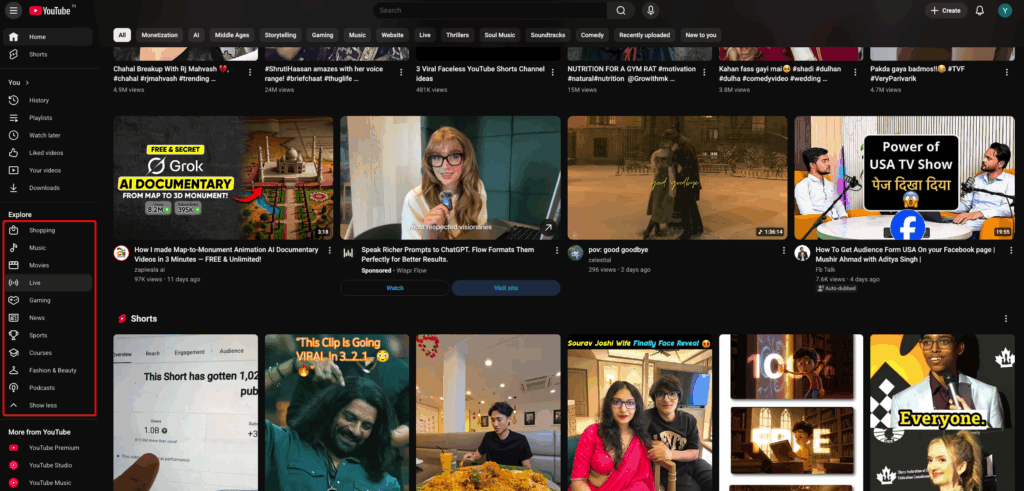This screenshot has height=491, width=1024.
Task: Click the search magnifier button
Action: [620, 10]
